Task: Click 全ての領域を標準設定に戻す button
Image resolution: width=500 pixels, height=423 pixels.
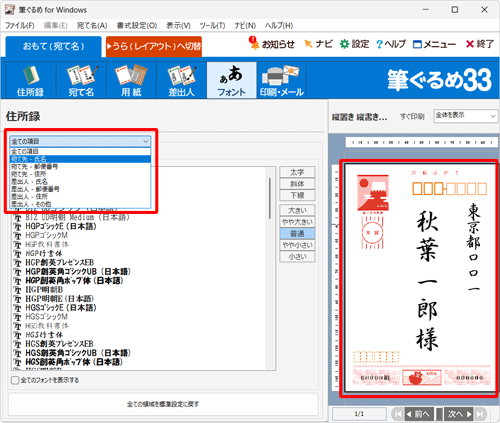Action: click(x=163, y=404)
